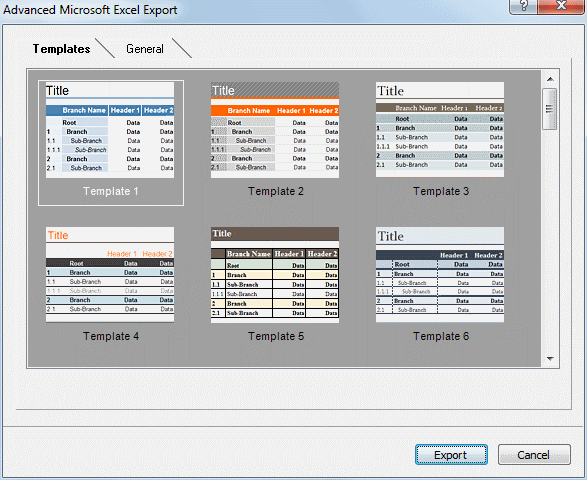Switch to the General tab

tap(145, 49)
